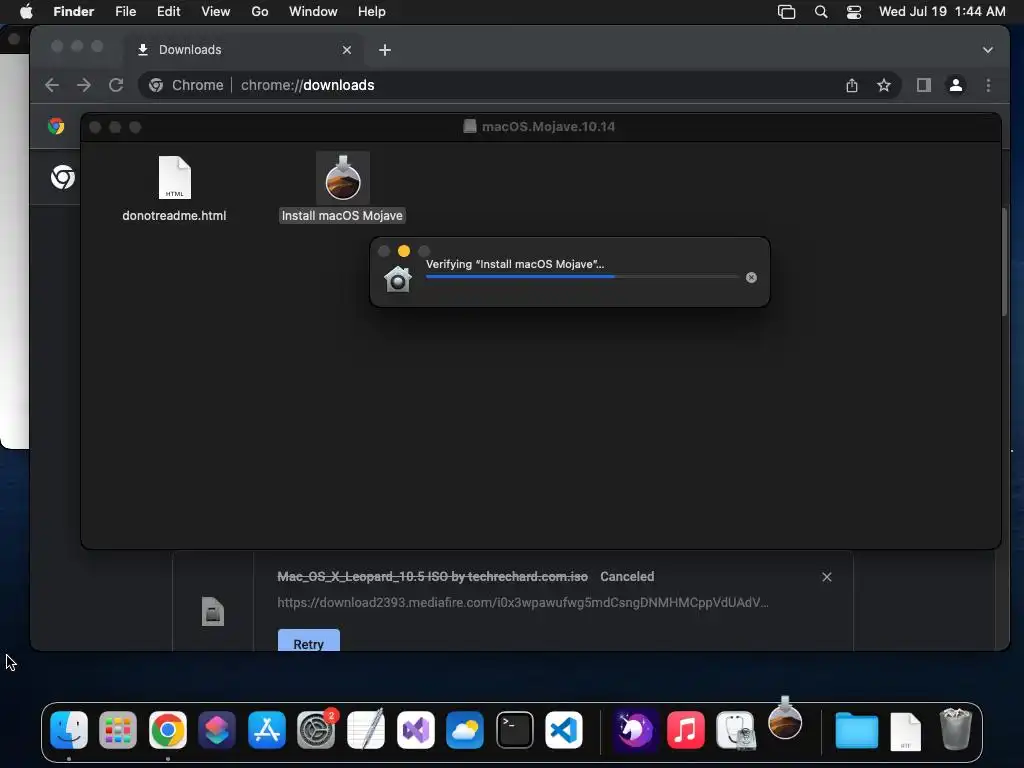Open Chrome profile avatar menu
The image size is (1024, 768).
point(955,85)
